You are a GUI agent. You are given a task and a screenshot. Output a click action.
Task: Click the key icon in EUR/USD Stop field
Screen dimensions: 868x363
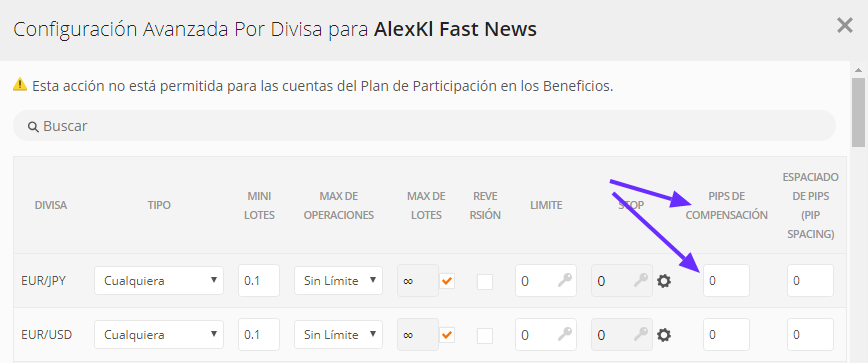point(641,334)
